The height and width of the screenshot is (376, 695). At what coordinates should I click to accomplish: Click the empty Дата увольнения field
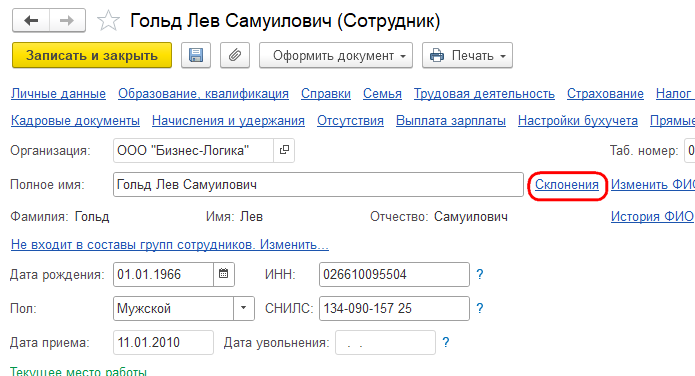[x=385, y=342]
